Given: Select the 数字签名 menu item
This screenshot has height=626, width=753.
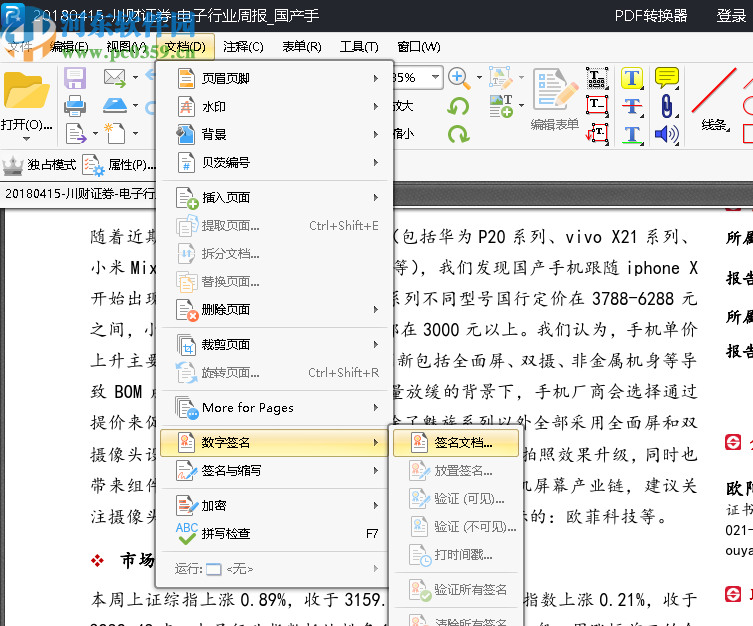Looking at the screenshot, I should coord(274,443).
